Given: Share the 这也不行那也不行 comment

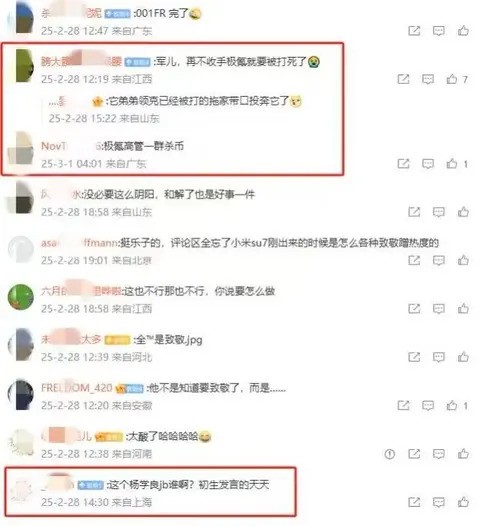Looking at the screenshot, I should click(x=414, y=309).
